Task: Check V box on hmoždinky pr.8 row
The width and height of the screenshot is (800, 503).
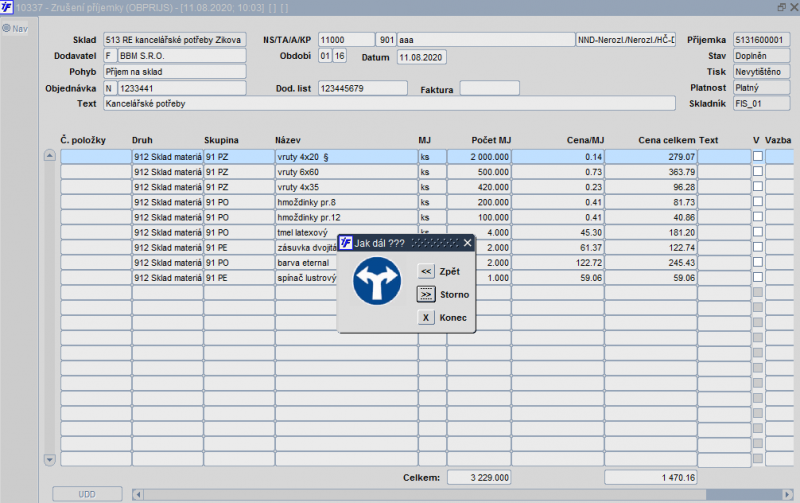Action: [758, 202]
